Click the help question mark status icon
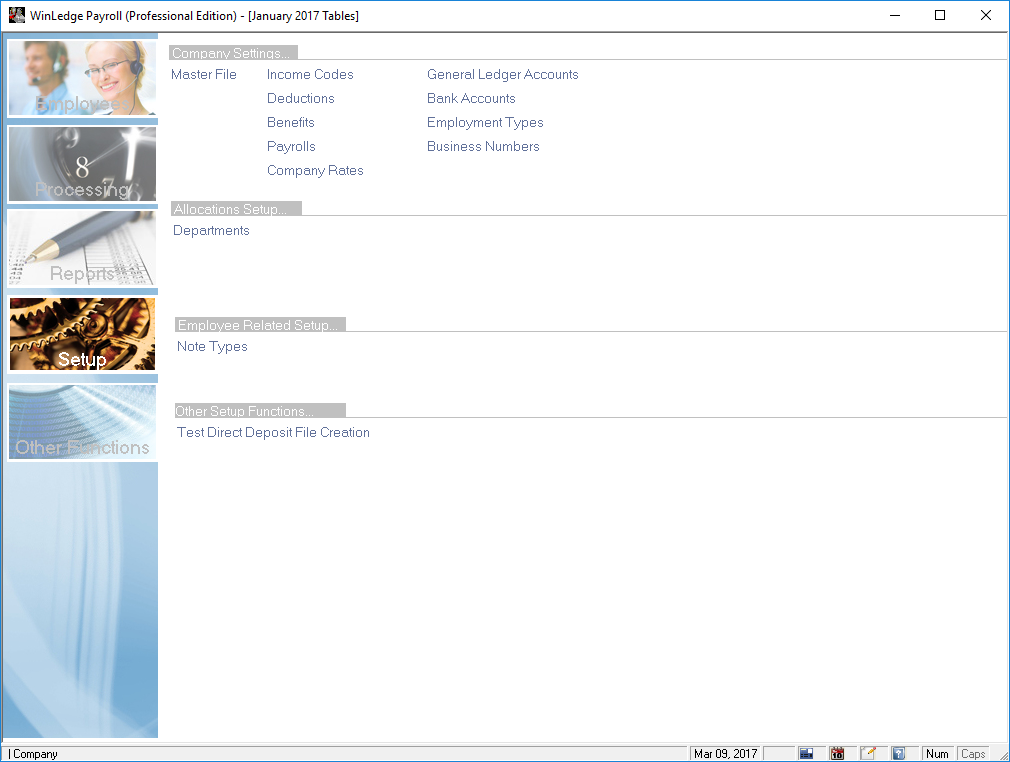Viewport: 1010px width, 762px height. pyautogui.click(x=898, y=754)
